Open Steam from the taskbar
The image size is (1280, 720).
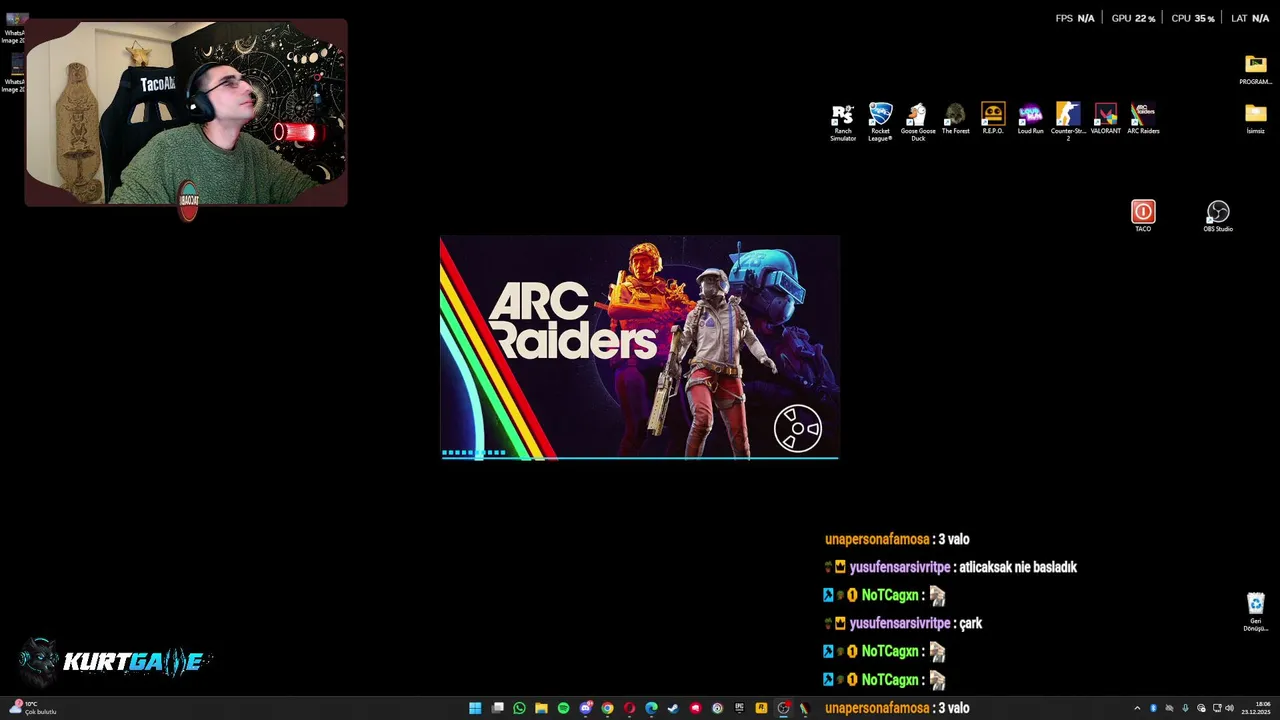pos(673,708)
